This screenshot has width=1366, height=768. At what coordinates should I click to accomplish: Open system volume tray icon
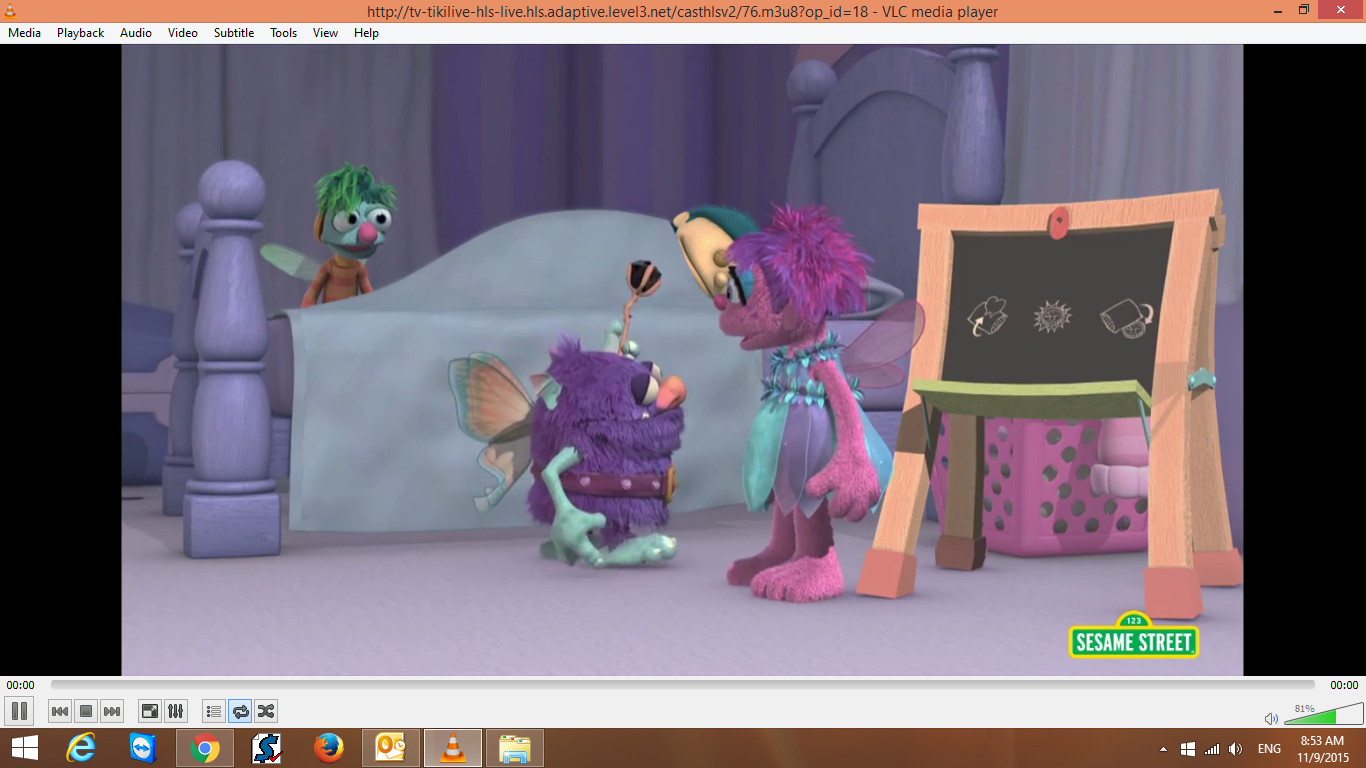1236,748
